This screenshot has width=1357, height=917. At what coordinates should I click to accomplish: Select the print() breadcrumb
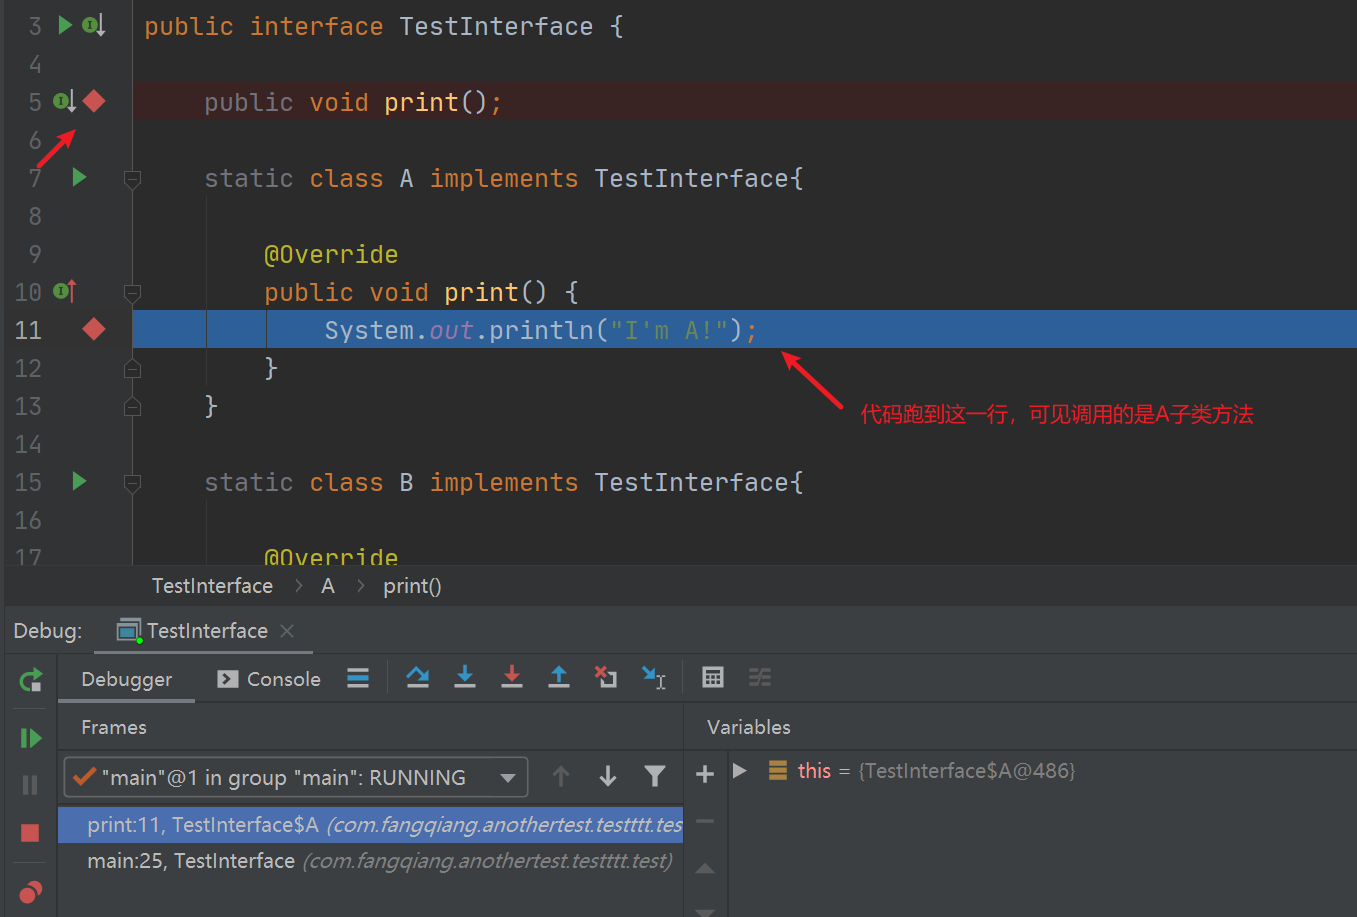pyautogui.click(x=412, y=586)
